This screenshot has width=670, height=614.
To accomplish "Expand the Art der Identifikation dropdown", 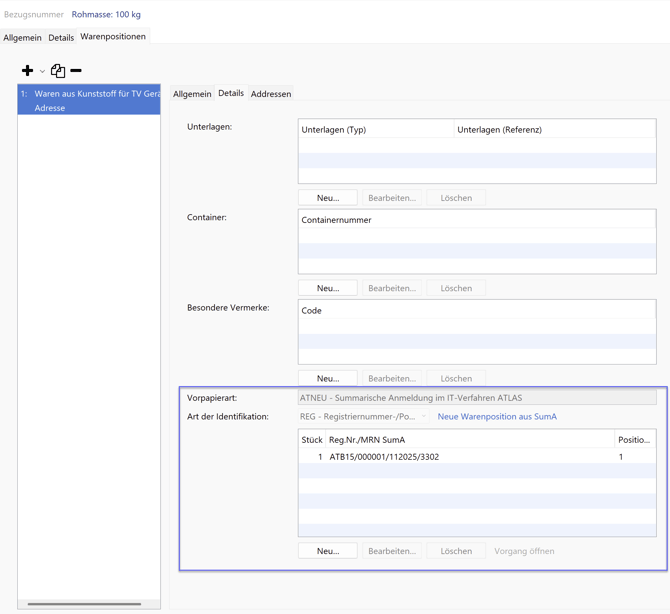I will [423, 417].
